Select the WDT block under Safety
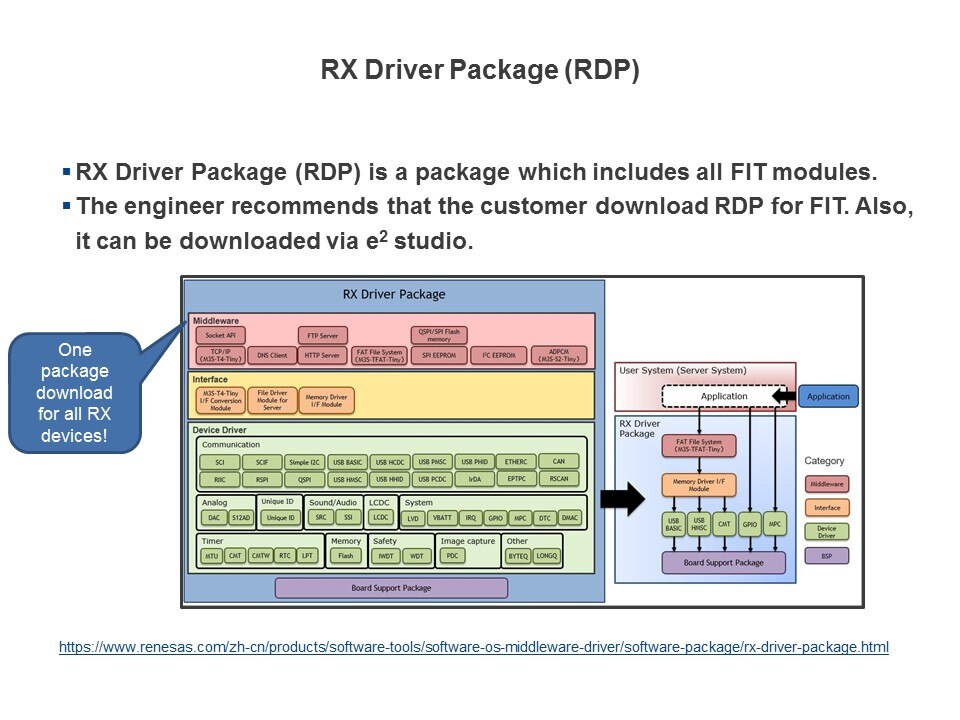 coord(417,555)
